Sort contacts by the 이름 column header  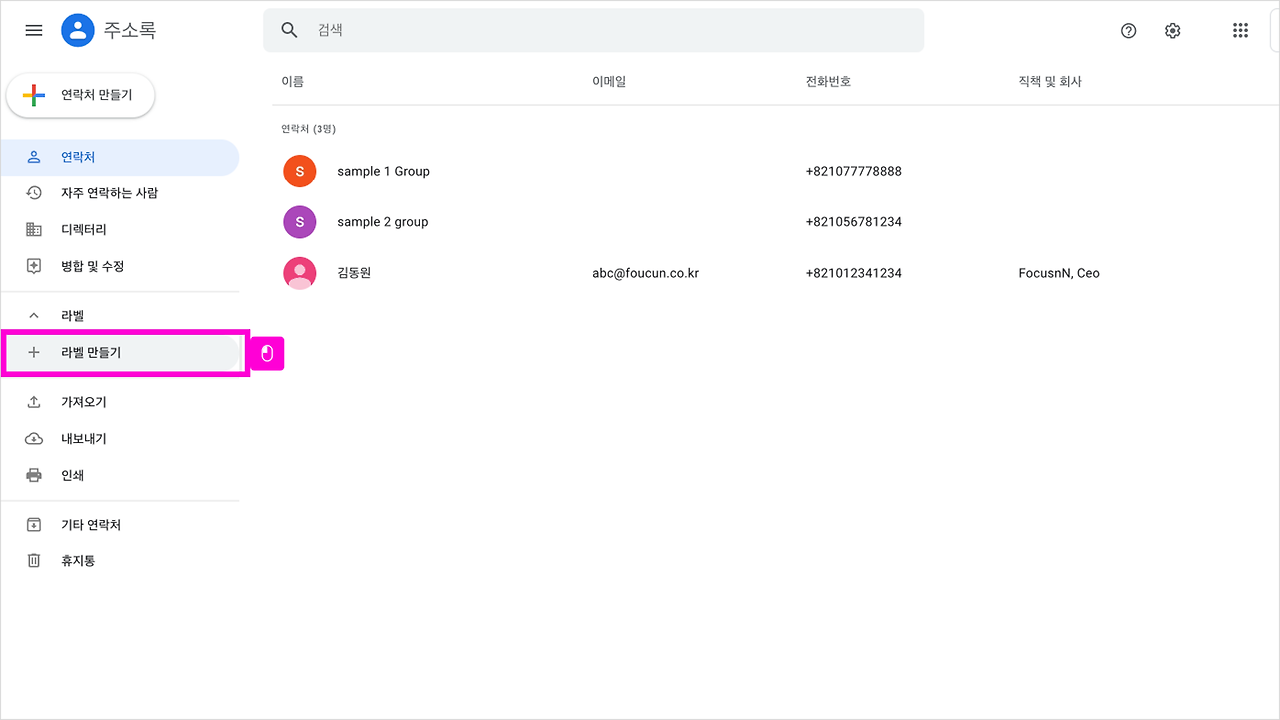(291, 81)
